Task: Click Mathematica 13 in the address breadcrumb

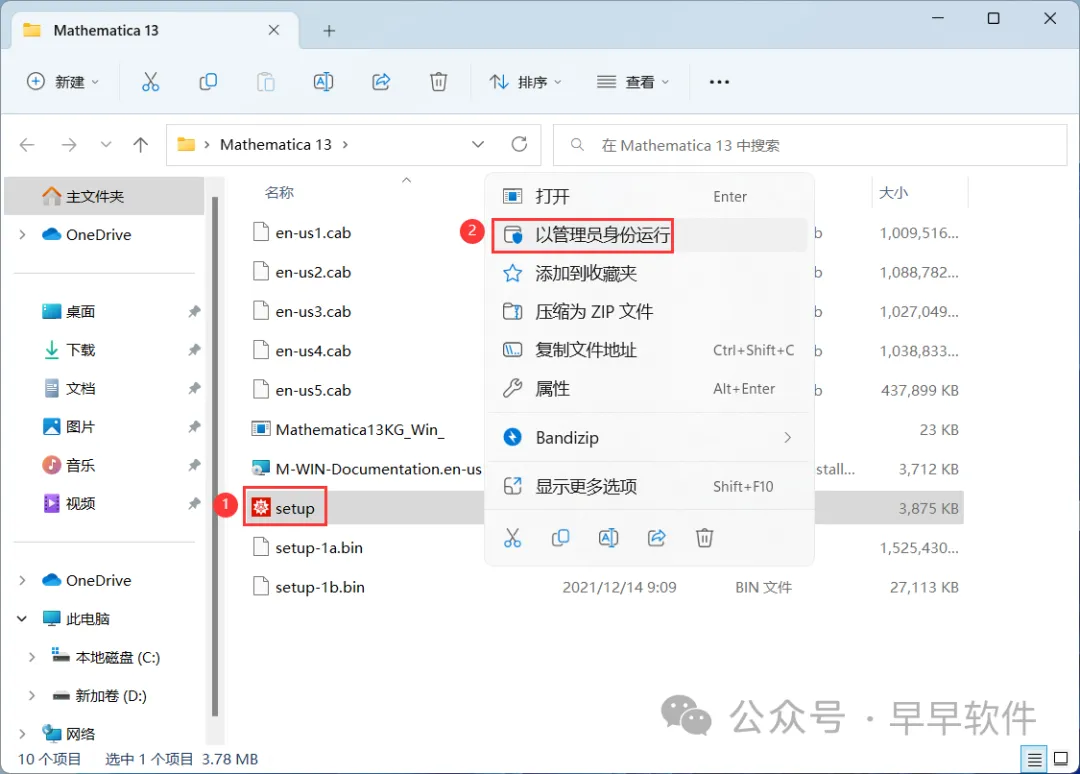Action: (x=276, y=145)
